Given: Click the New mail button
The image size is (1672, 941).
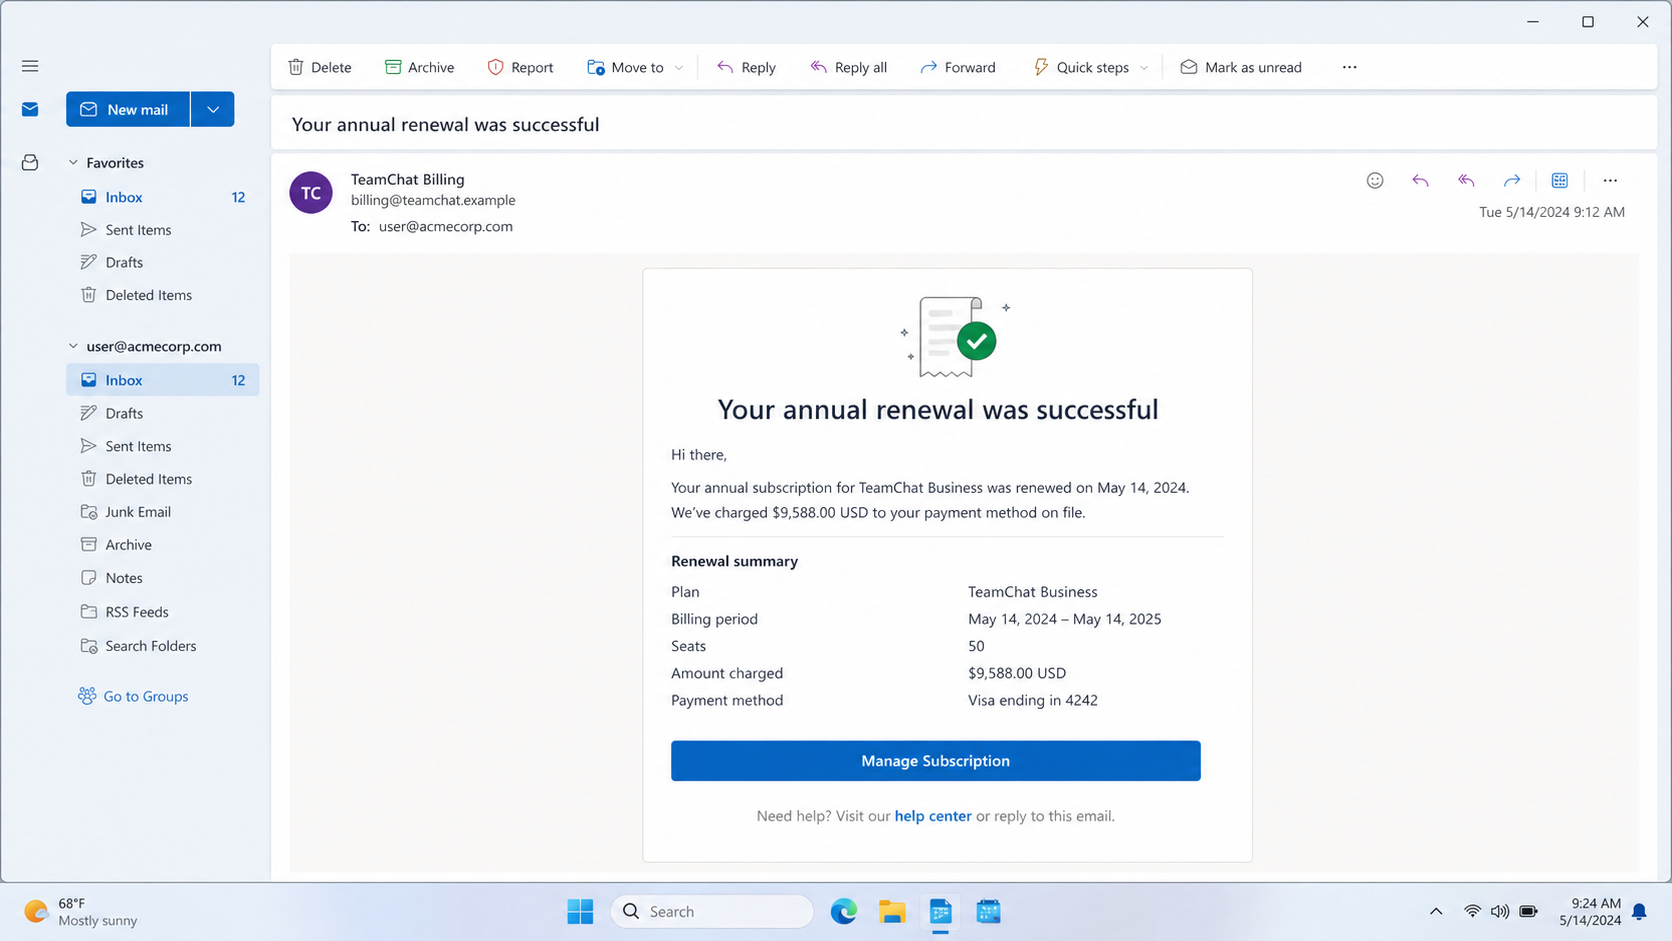Looking at the screenshot, I should click(128, 109).
